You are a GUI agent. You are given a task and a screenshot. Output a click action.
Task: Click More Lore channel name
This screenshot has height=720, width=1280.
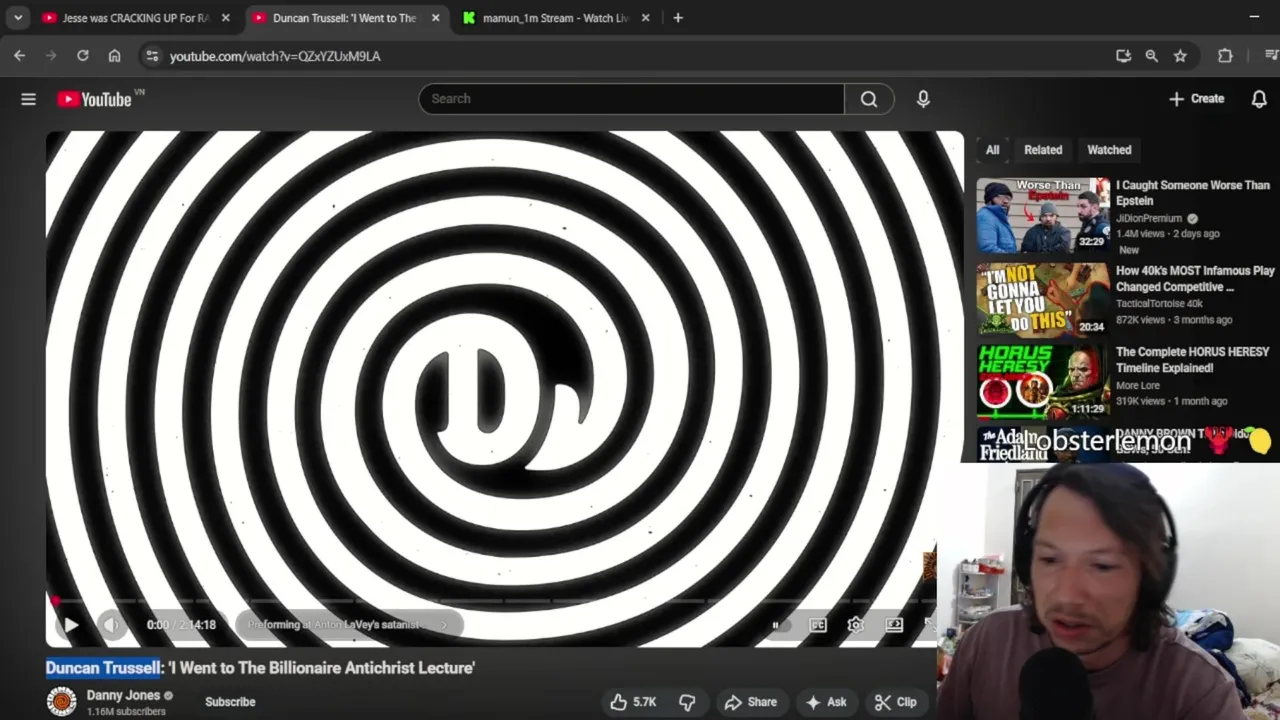point(1138,385)
